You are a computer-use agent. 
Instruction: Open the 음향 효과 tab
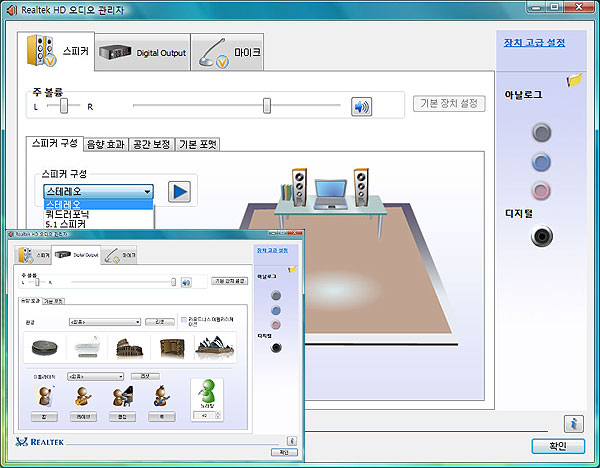pyautogui.click(x=106, y=144)
